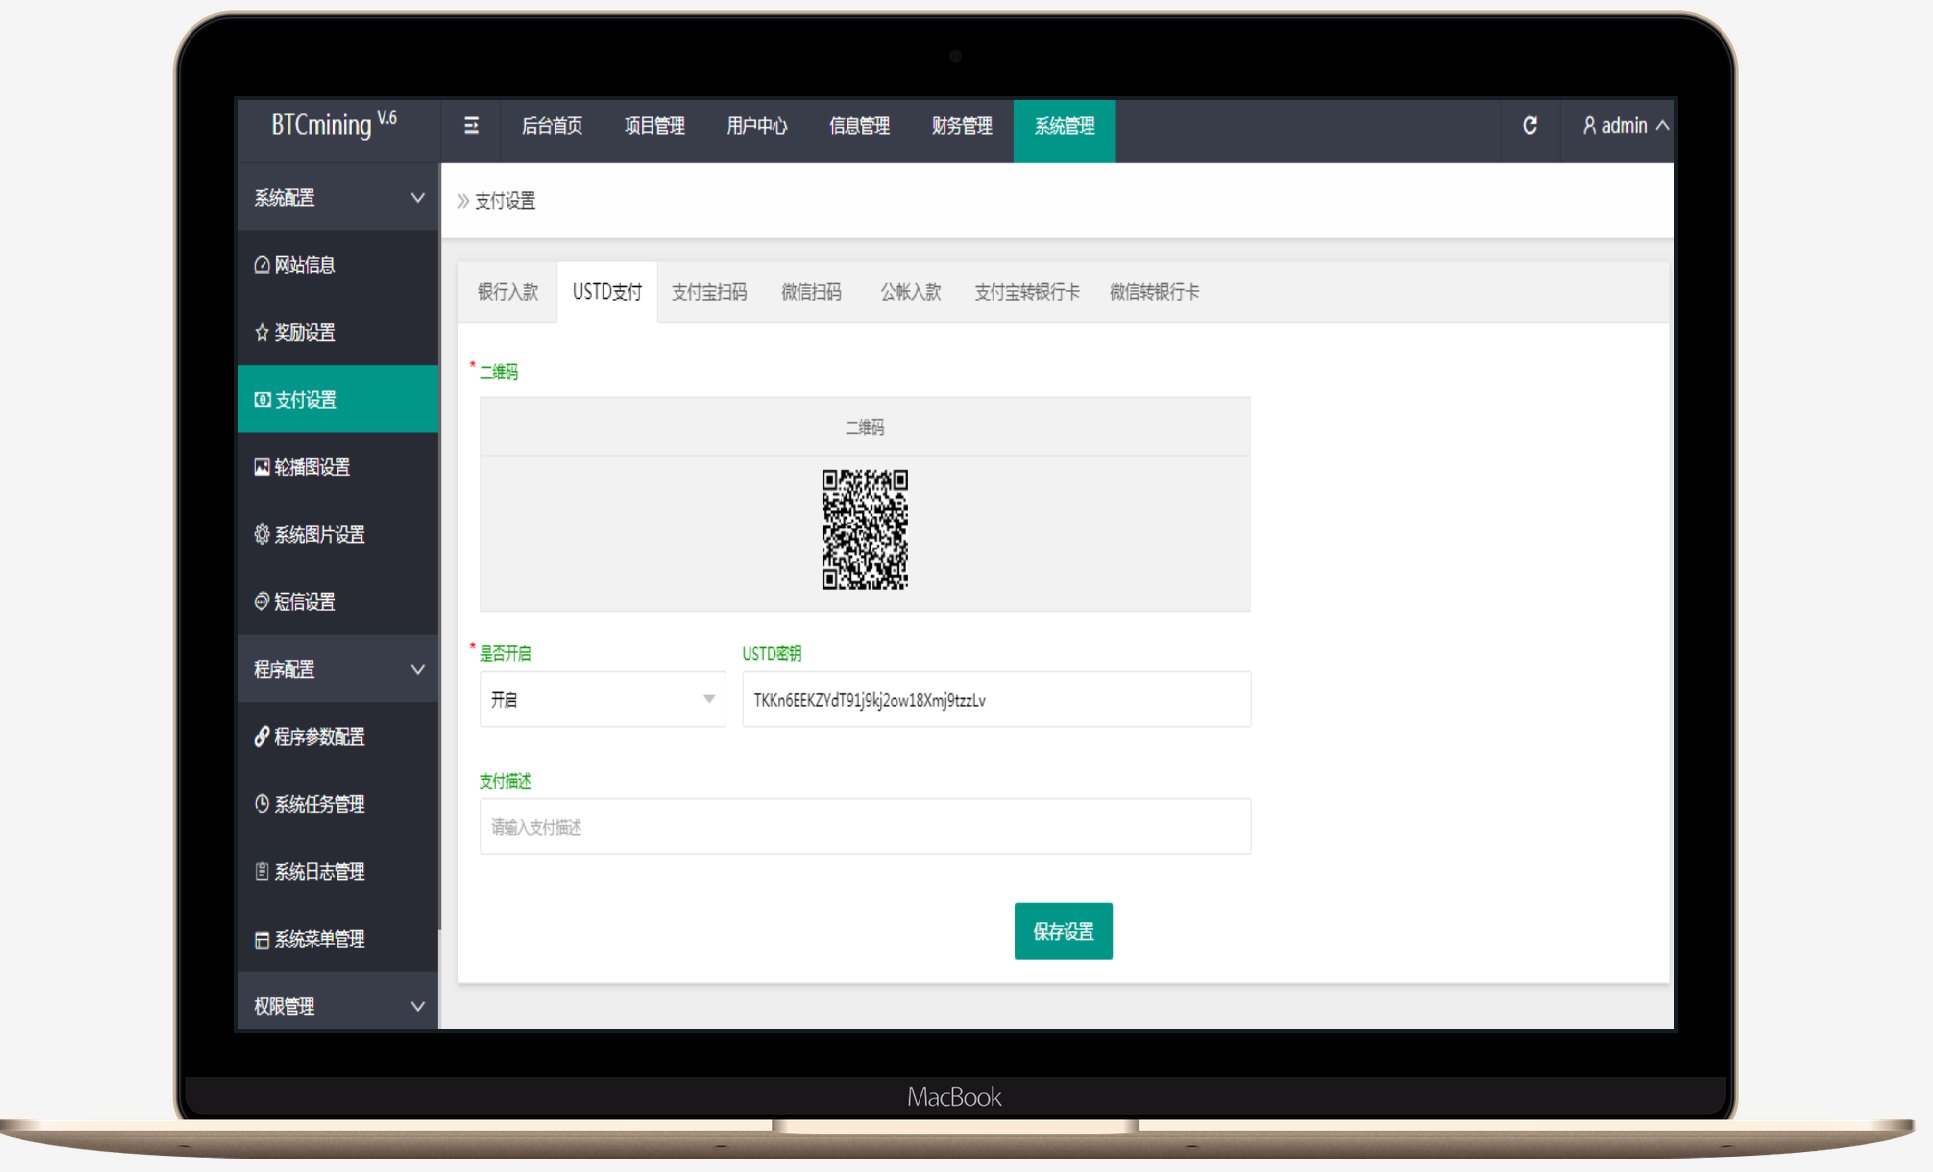Click the 程序参数配置 link icon
1933x1172 pixels.
coord(262,737)
